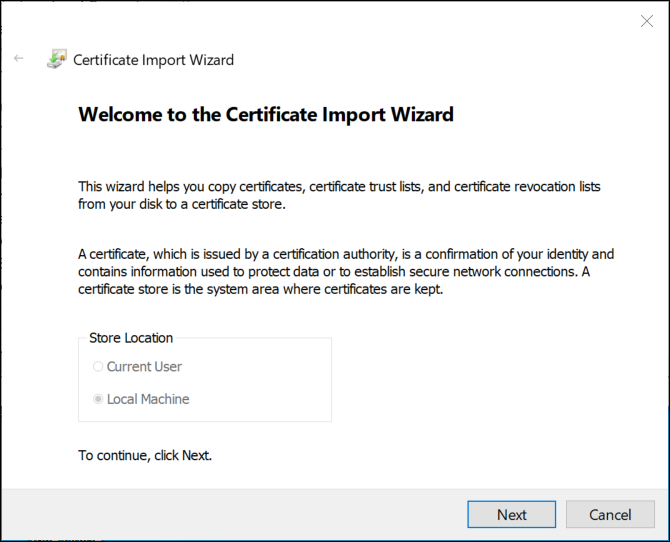The height and width of the screenshot is (542, 670).
Task: Select the Local Machine radio button
Action: (98, 399)
